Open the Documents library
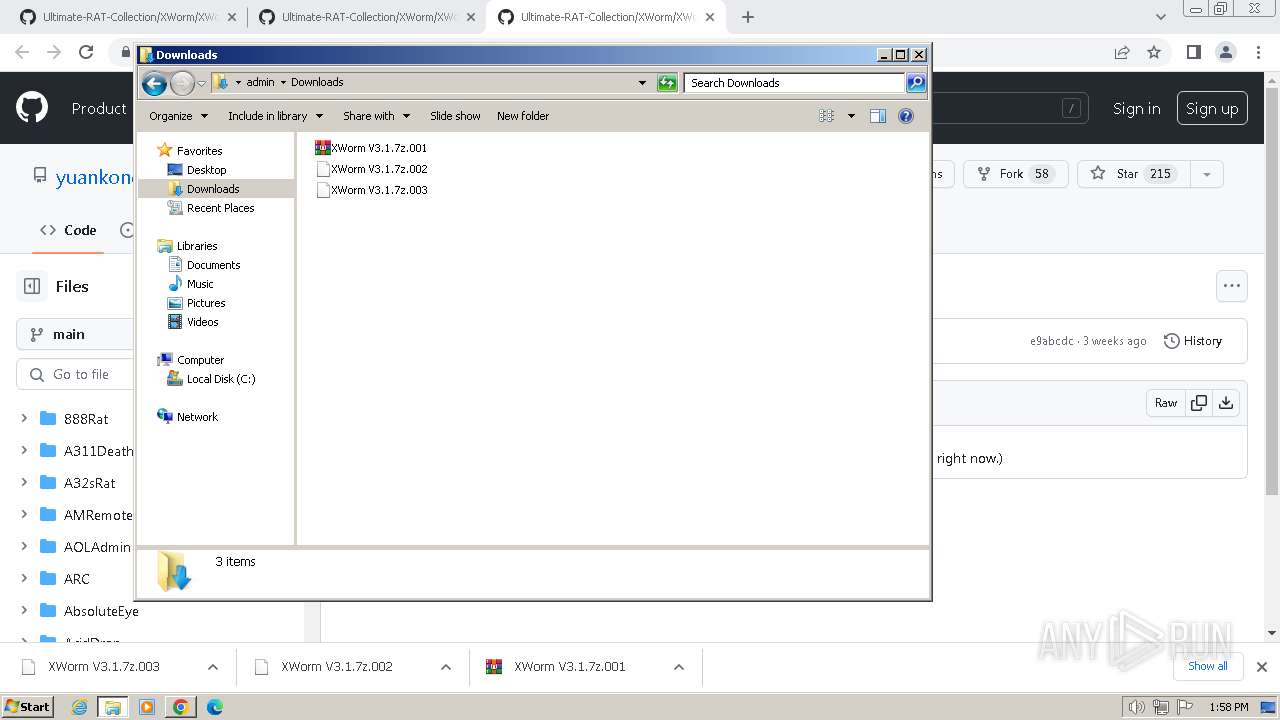 click(213, 265)
